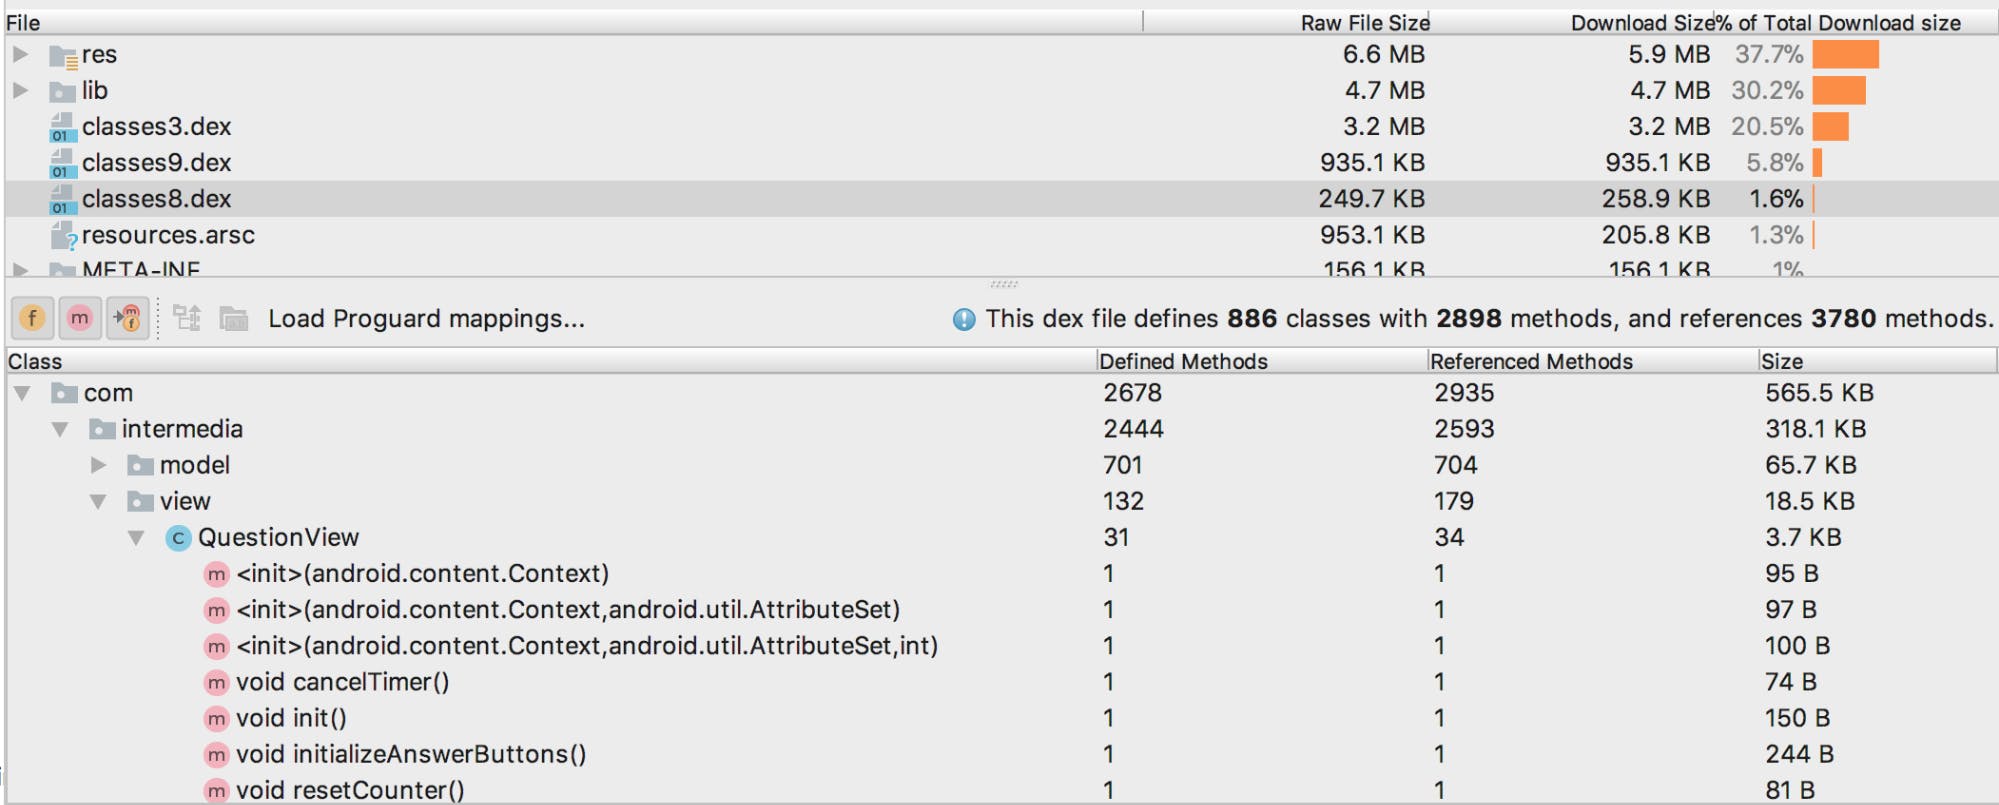Viewport: 1999px width, 805px height.
Task: Click the method icon for cancelTimer
Action: tap(216, 682)
